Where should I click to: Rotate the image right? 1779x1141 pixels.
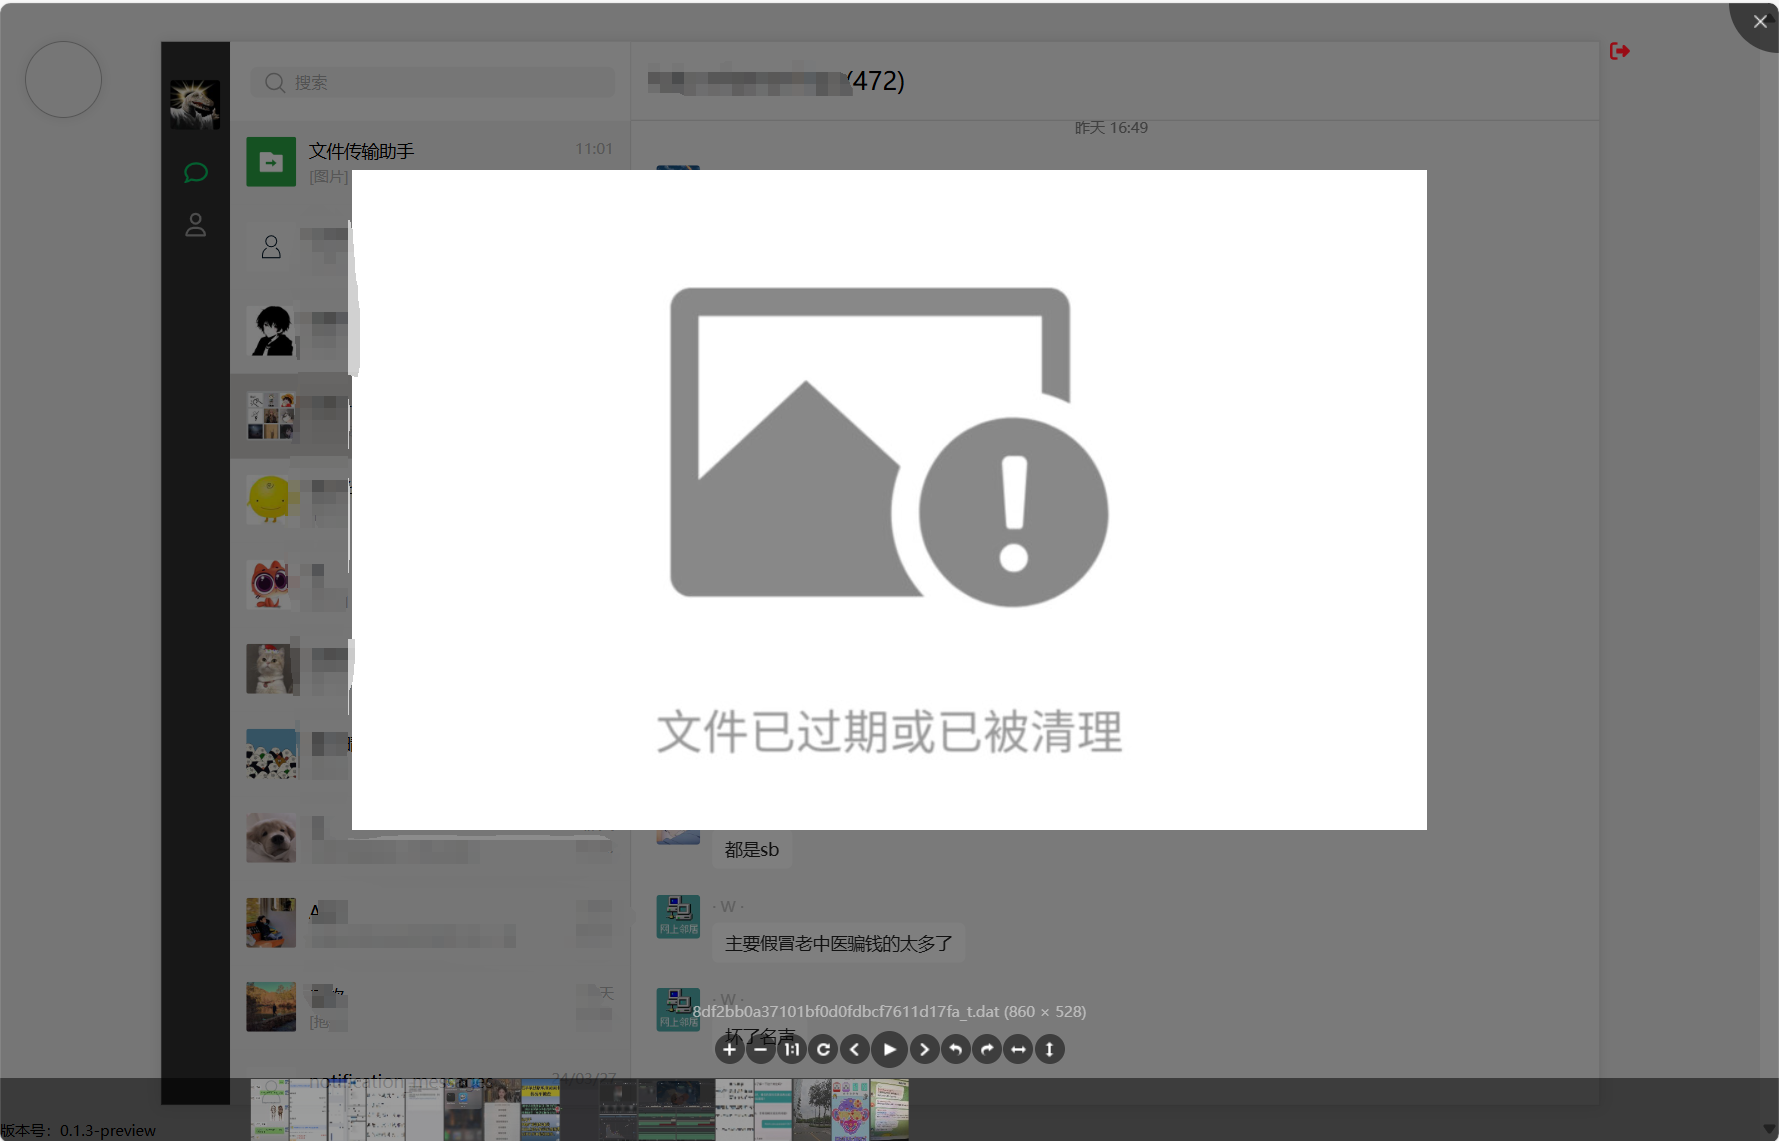point(987,1049)
